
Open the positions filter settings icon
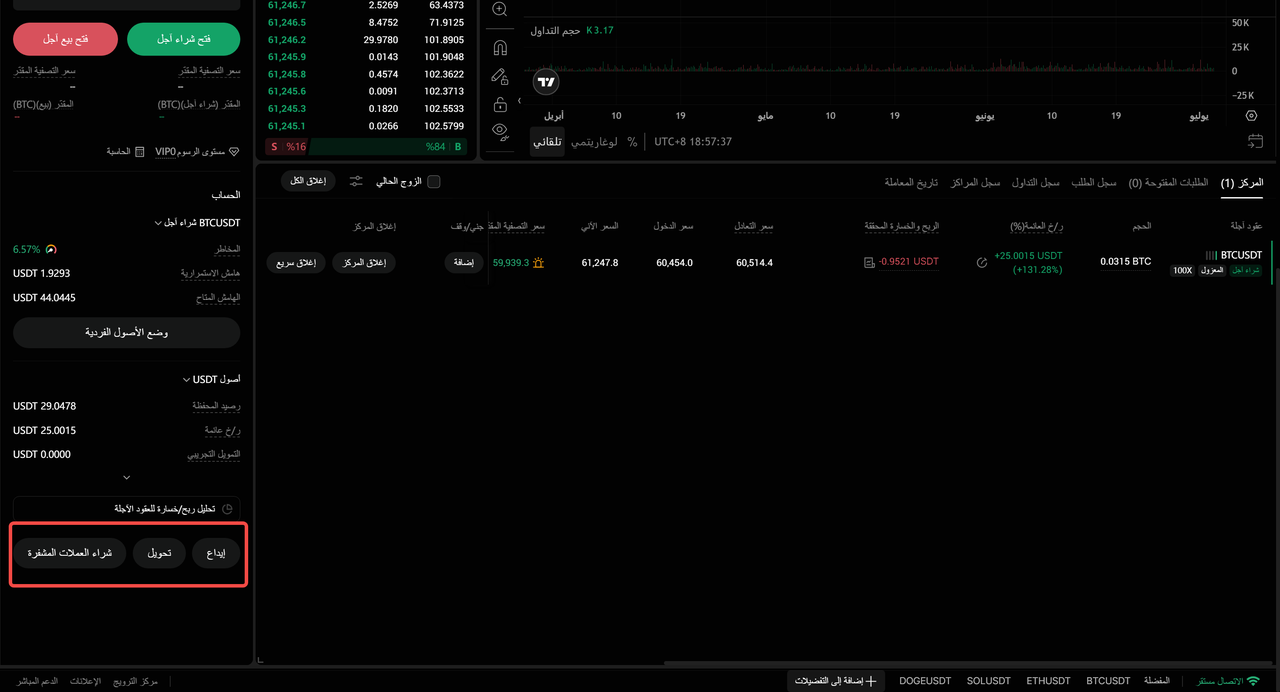[x=356, y=181]
